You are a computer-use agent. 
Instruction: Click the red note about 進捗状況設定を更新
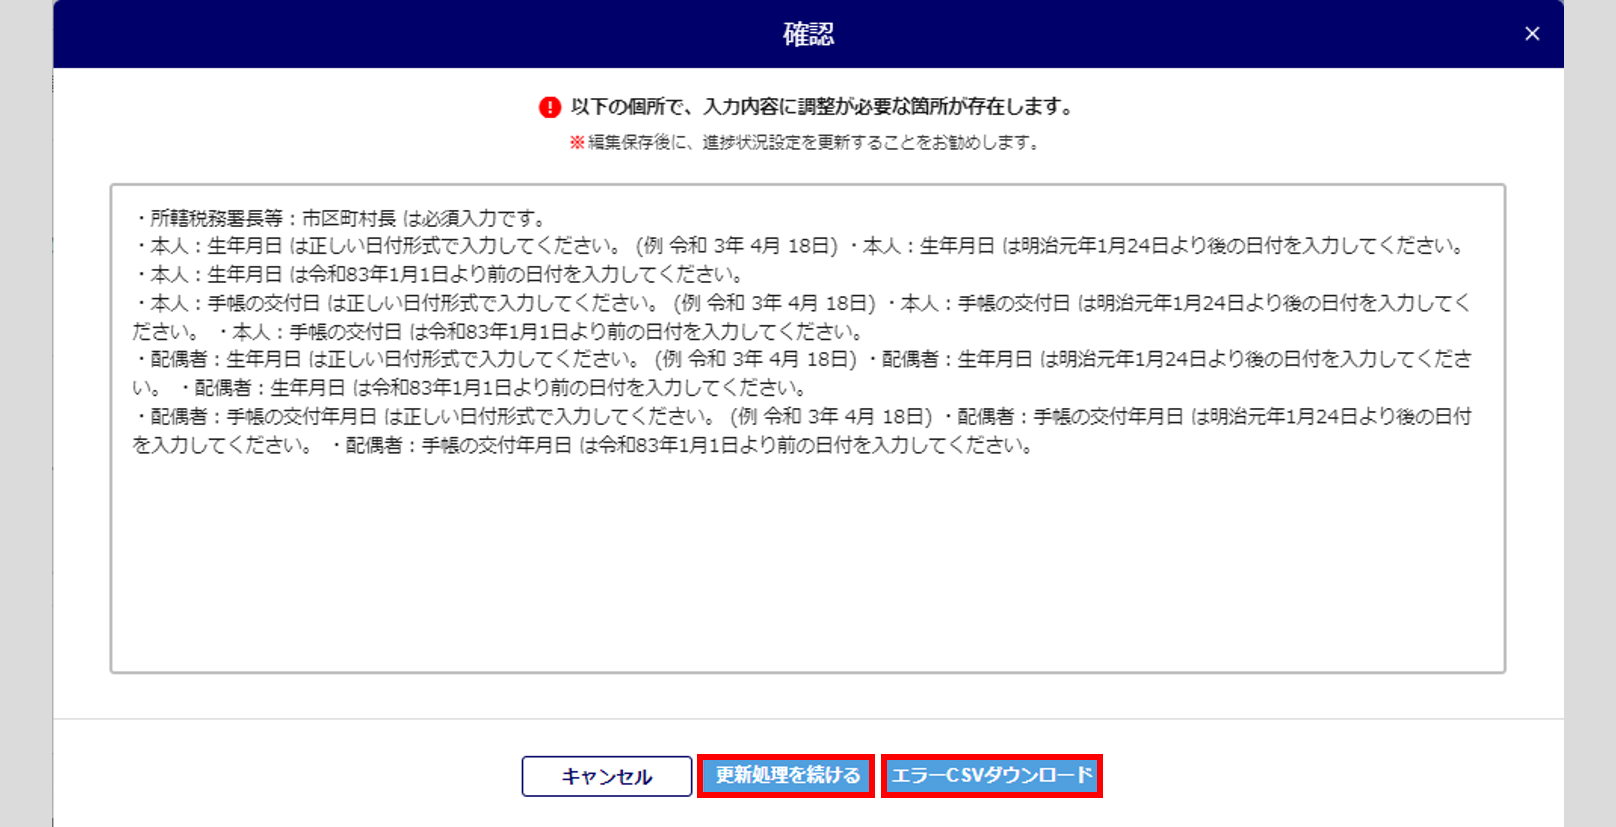click(x=806, y=143)
